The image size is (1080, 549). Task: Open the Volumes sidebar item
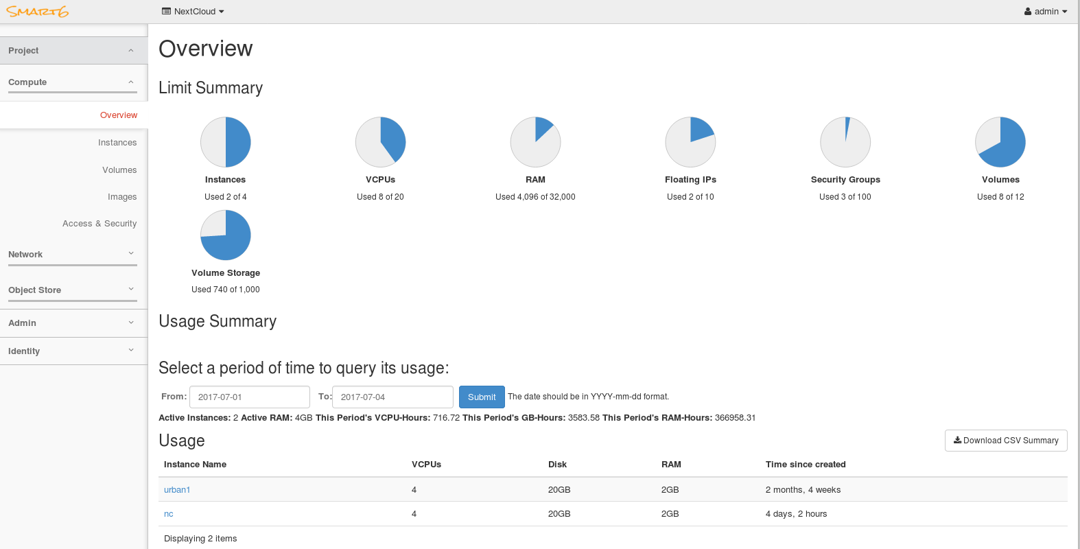[119, 170]
